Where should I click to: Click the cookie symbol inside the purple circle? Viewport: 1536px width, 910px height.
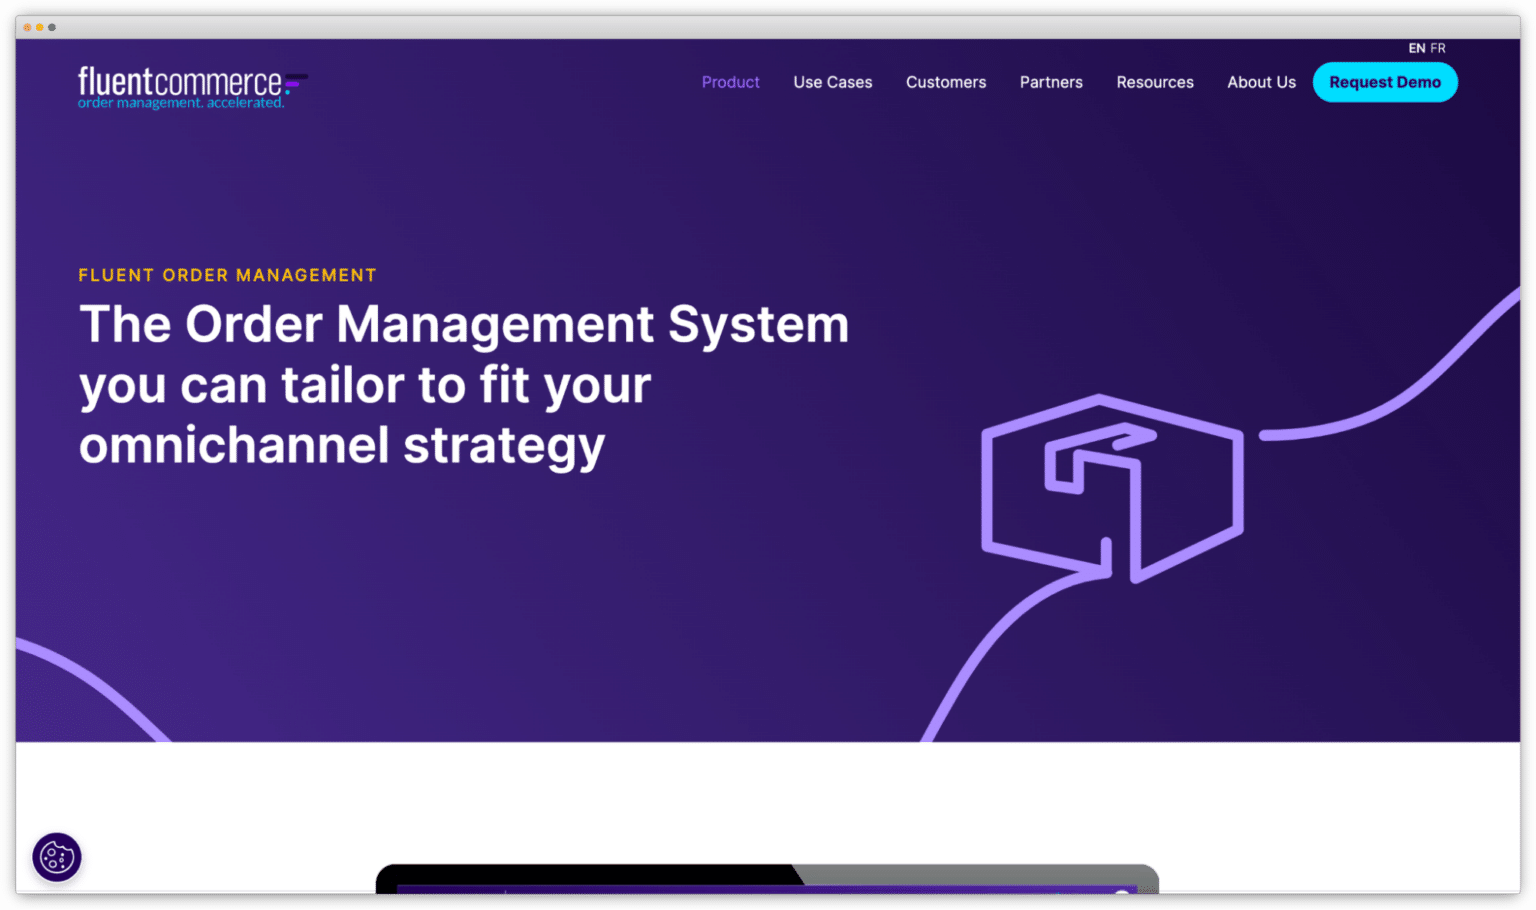coord(56,857)
